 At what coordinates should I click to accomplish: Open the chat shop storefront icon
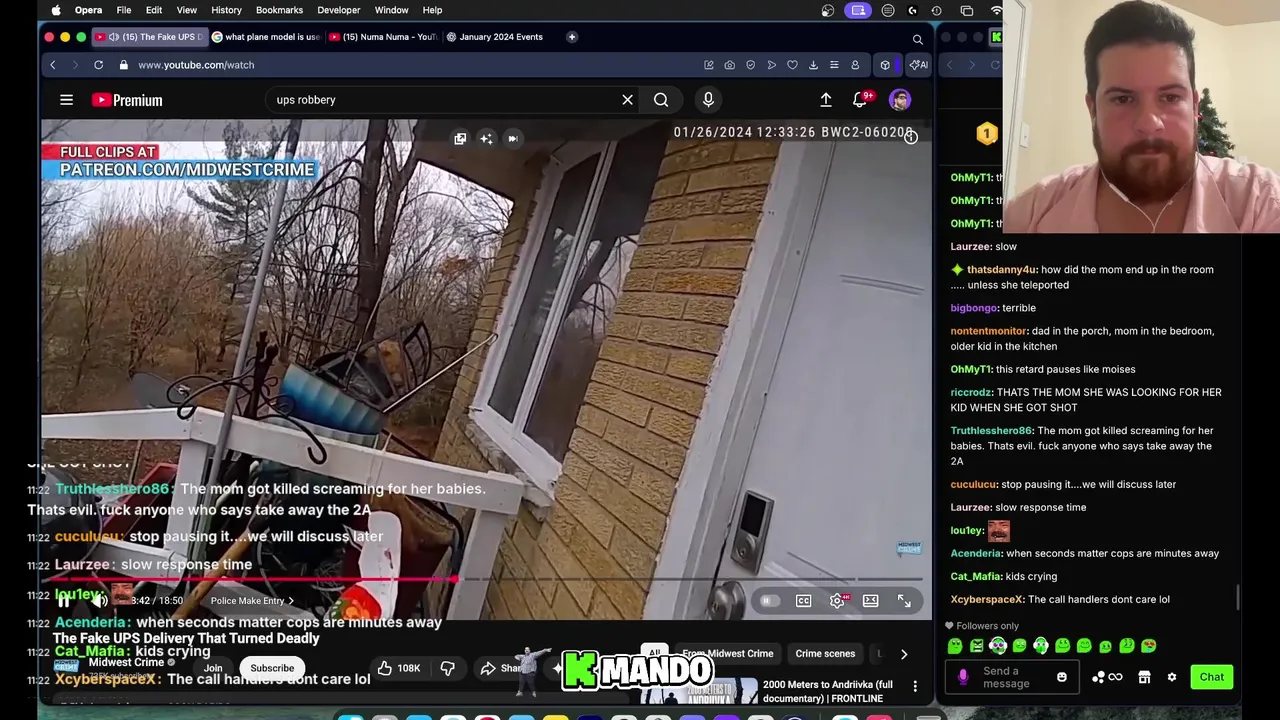[1144, 678]
